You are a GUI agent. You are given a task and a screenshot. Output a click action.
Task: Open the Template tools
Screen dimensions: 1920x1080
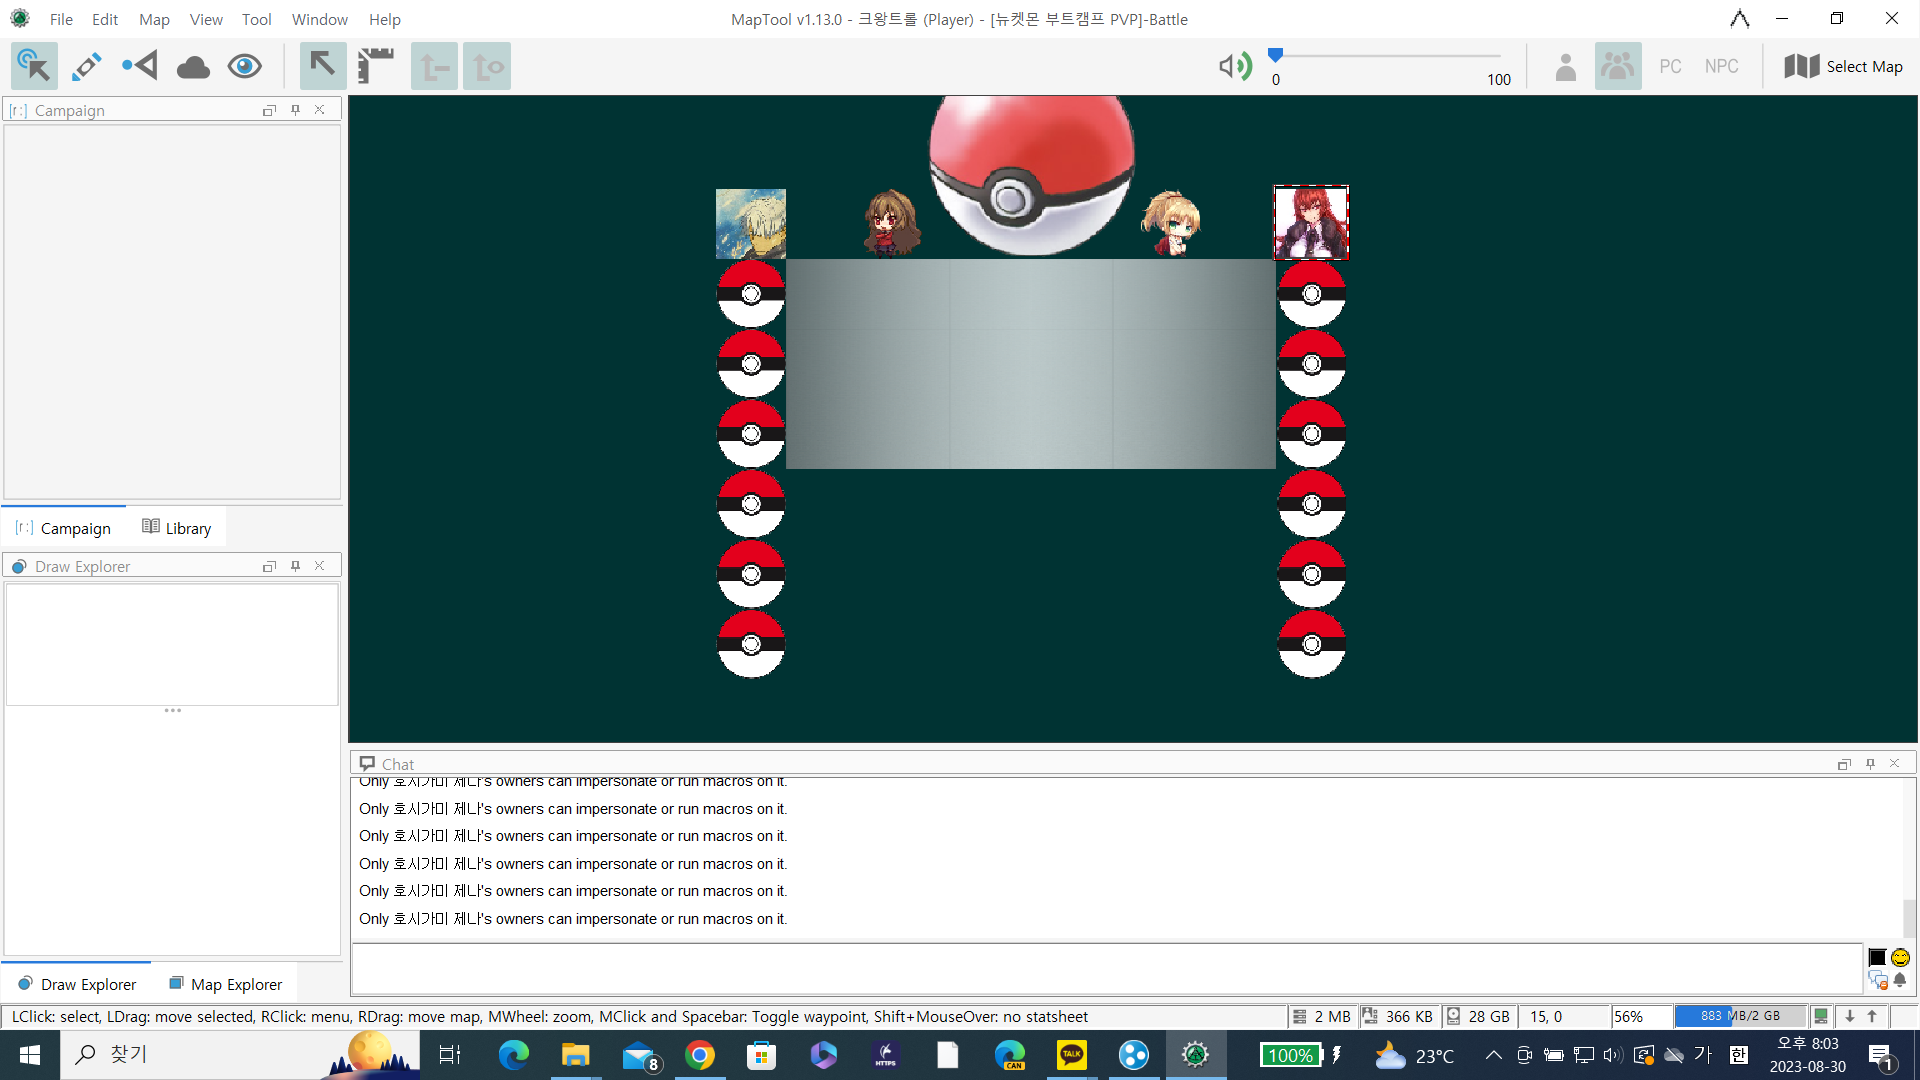(140, 66)
